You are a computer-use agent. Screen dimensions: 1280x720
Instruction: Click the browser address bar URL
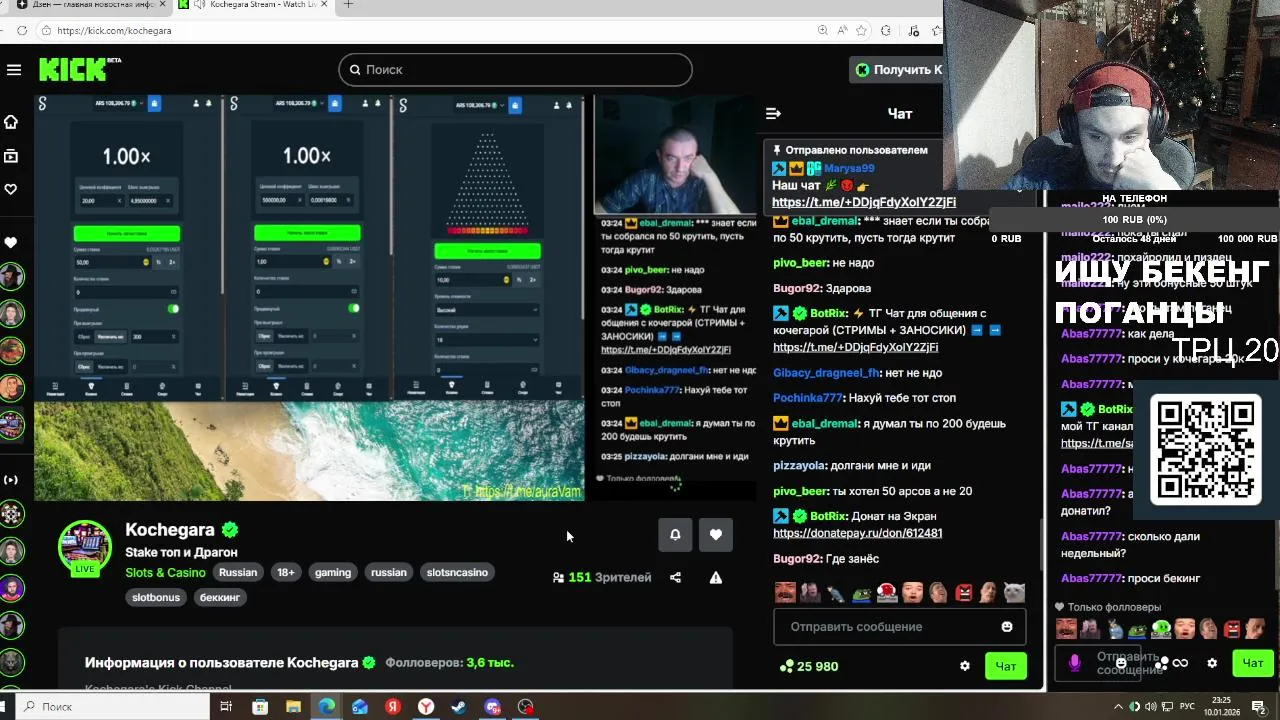(114, 31)
